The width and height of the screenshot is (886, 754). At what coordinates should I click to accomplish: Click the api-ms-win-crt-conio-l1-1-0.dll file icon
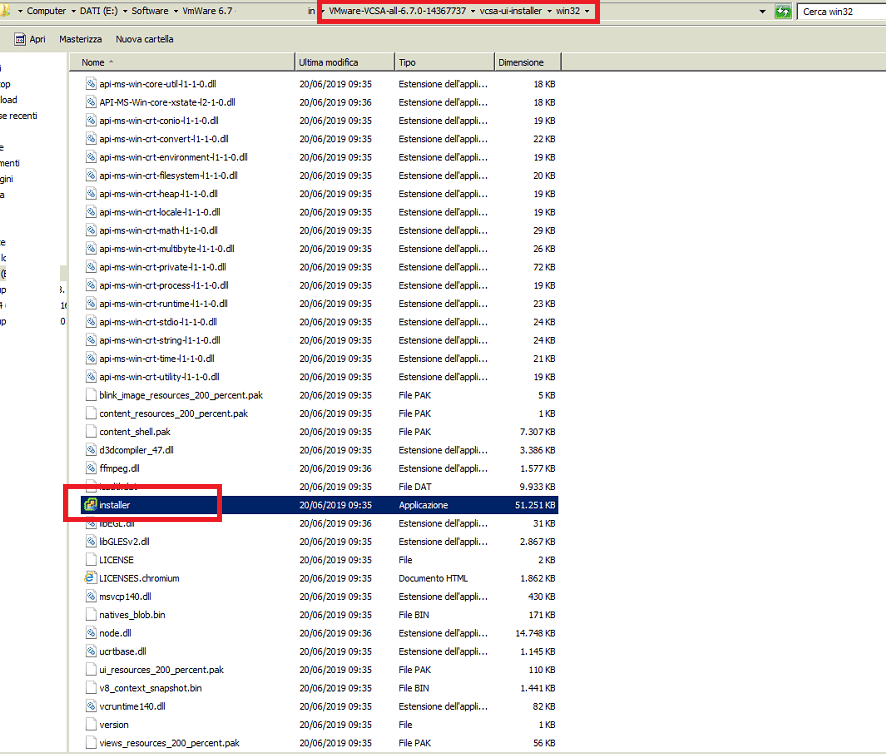(90, 120)
